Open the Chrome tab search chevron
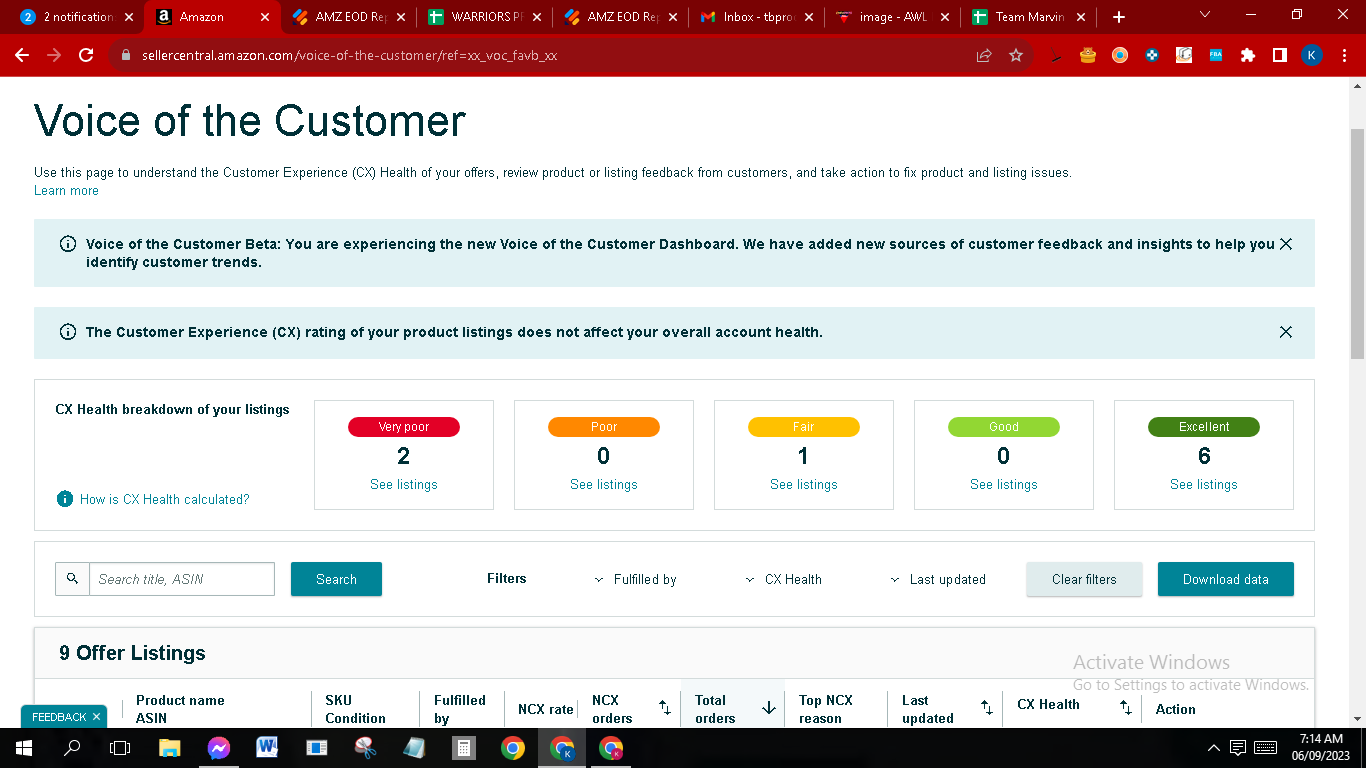The height and width of the screenshot is (768, 1366). 1204,15
